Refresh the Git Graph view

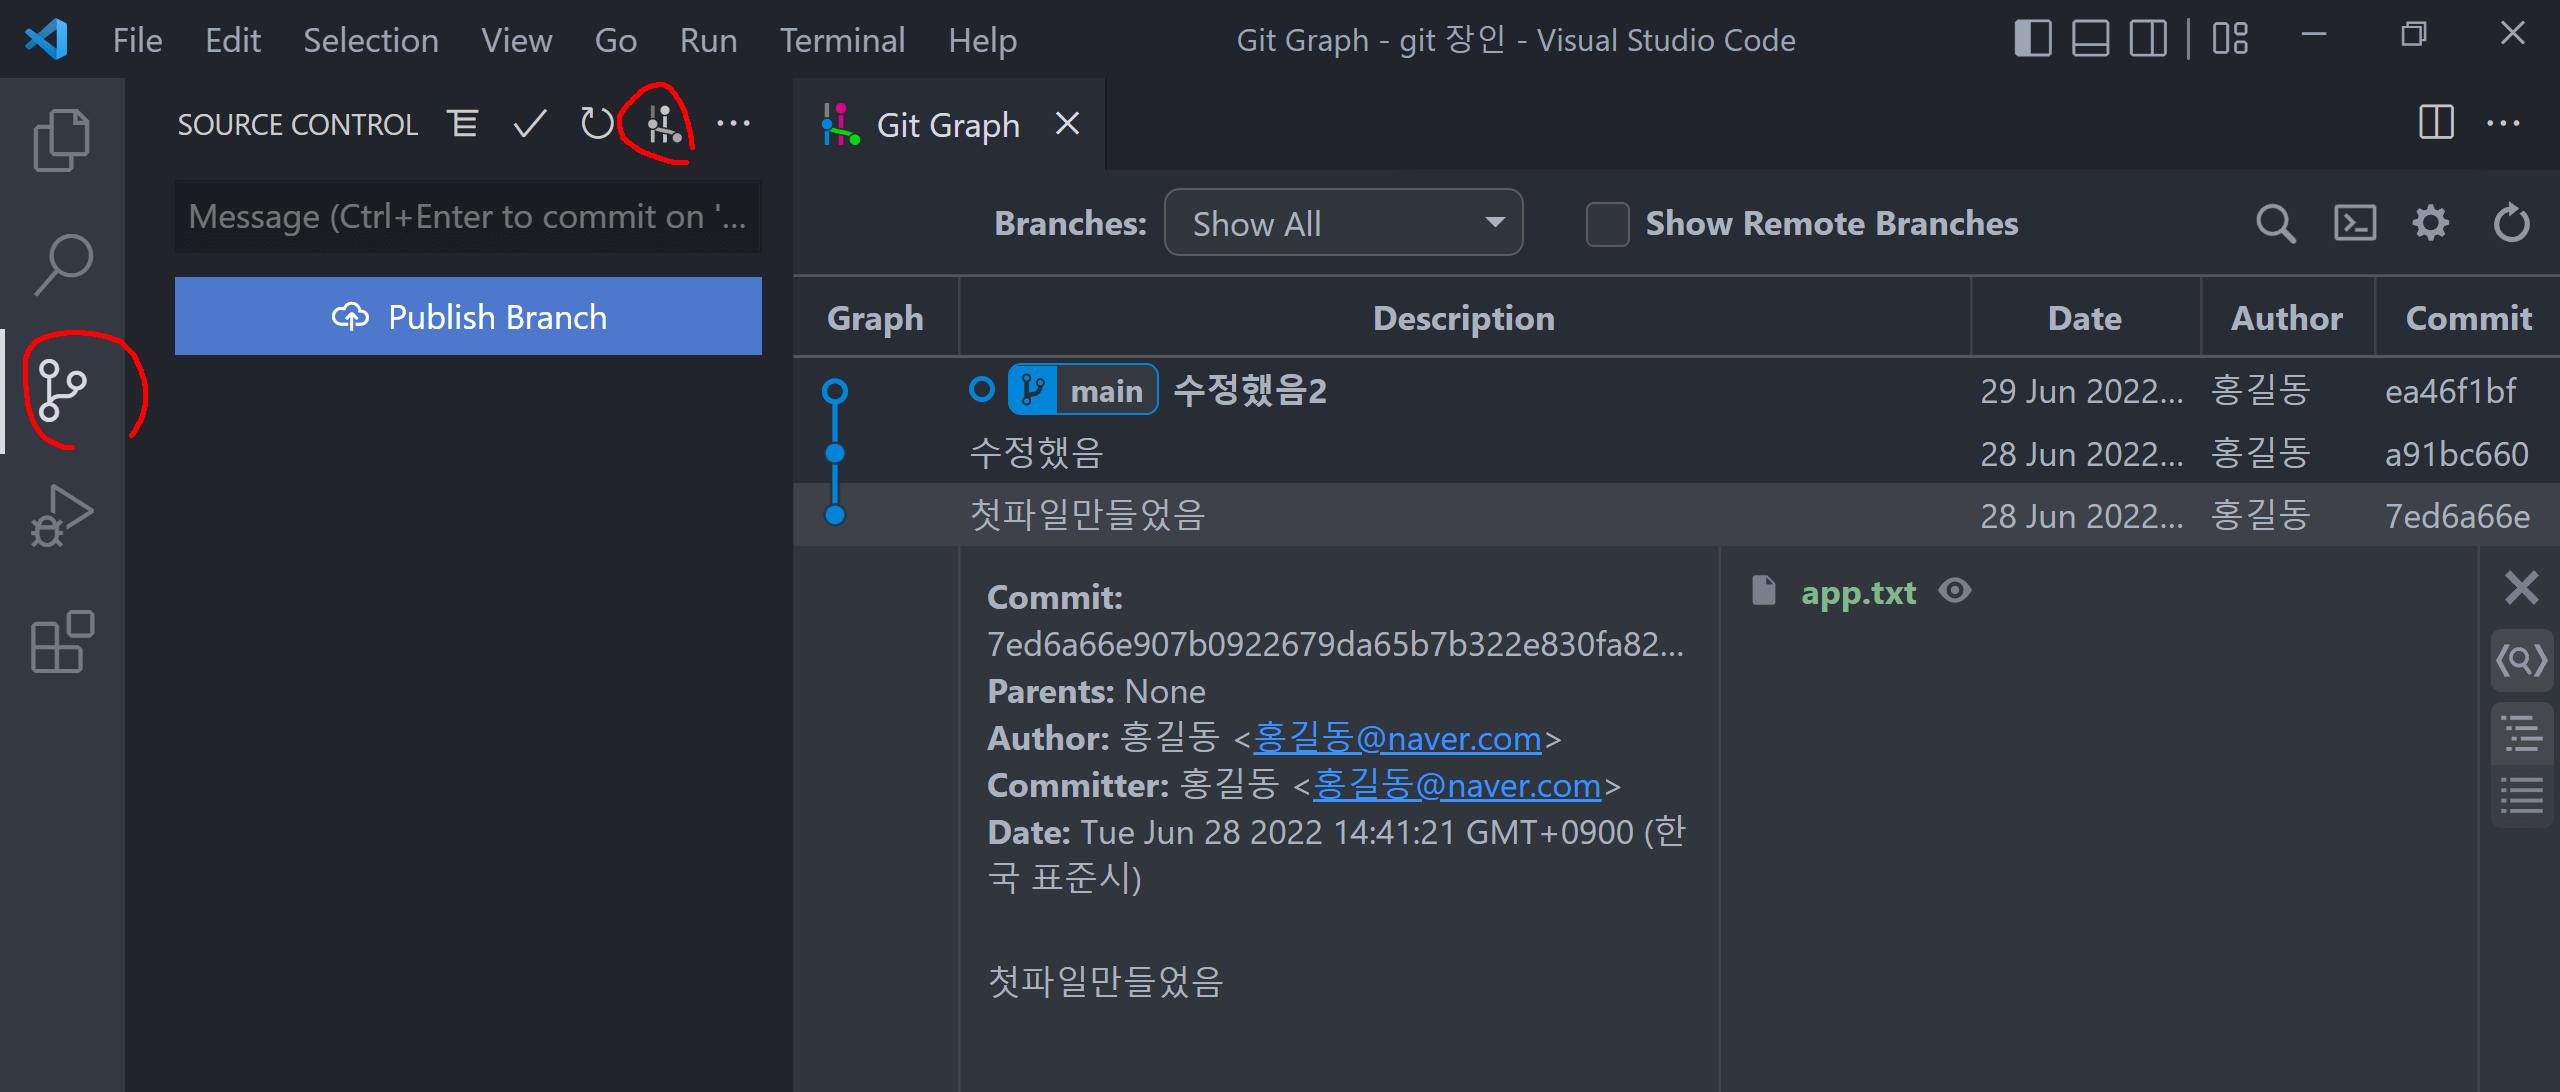(x=2511, y=223)
